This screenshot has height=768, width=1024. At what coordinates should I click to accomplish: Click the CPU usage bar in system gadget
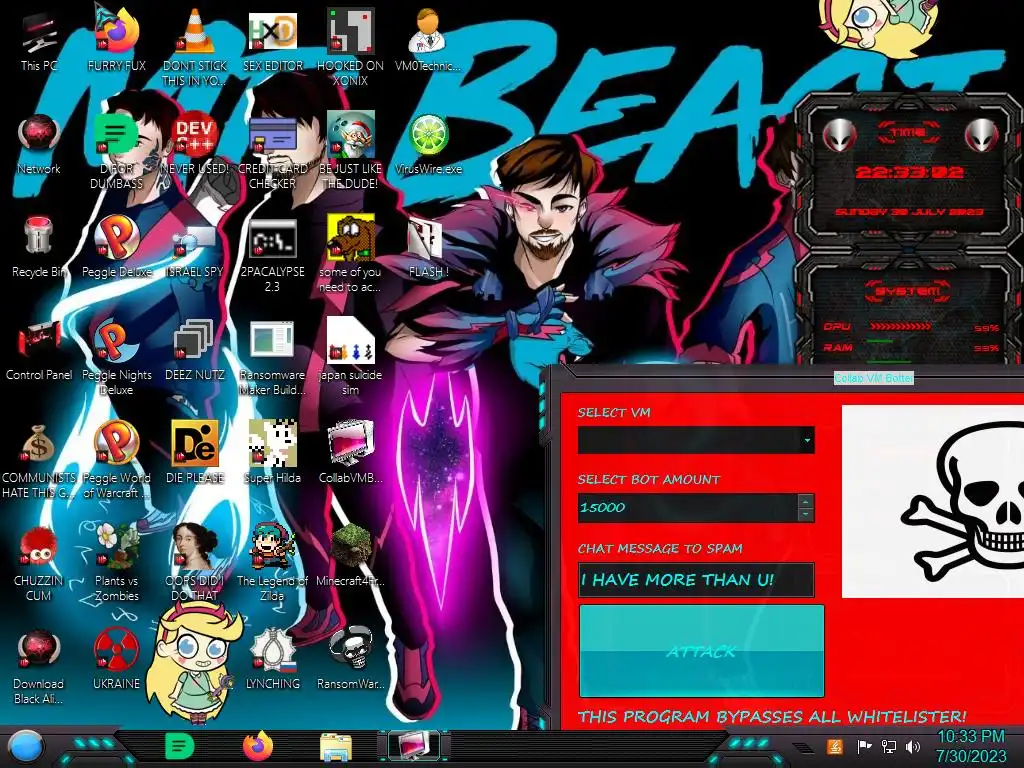901,327
